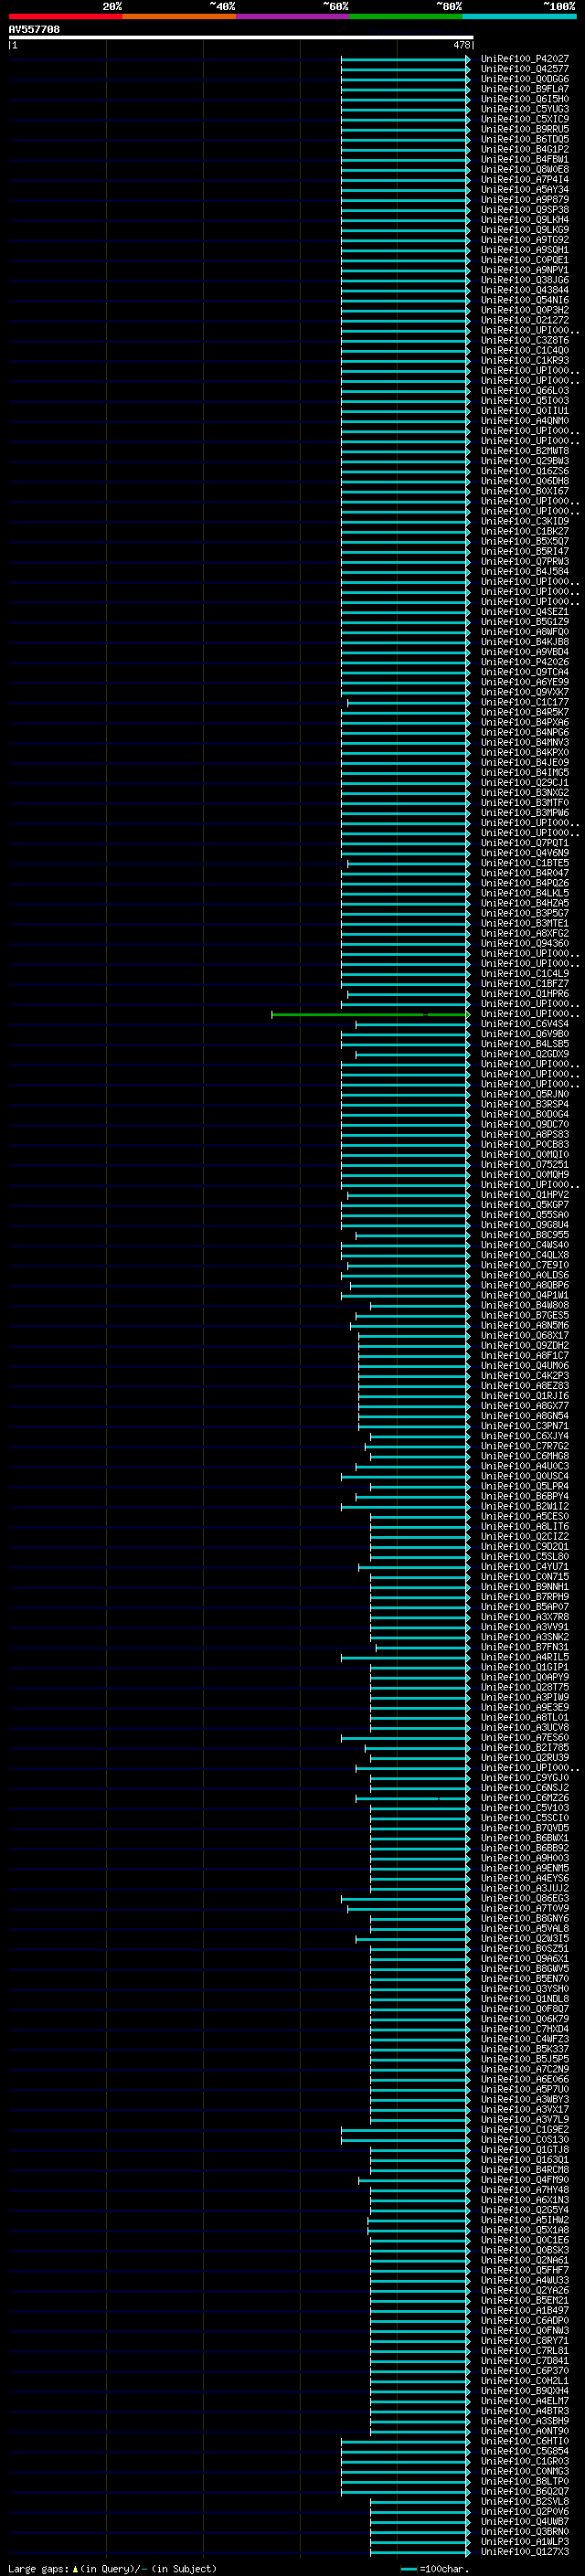Click hit label UniRef100_Q06DH8
Viewport: 585px width, 2576px height.
525,481
